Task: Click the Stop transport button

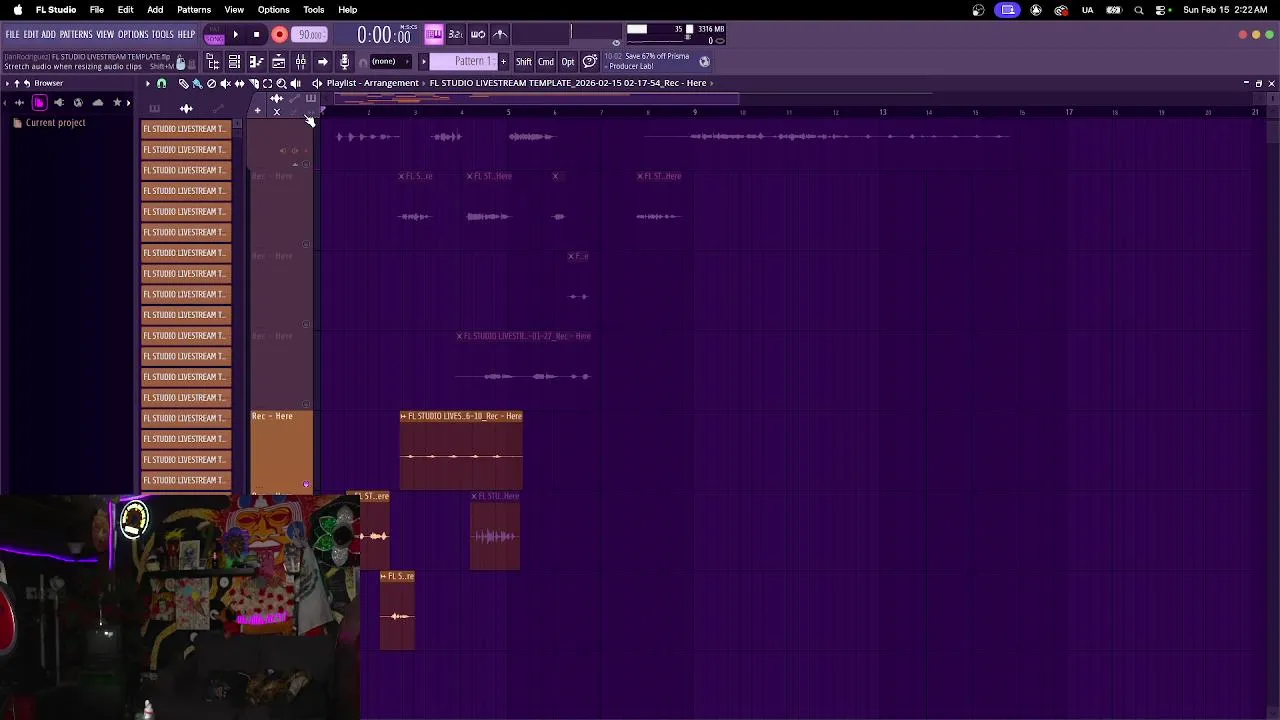Action: [256, 34]
